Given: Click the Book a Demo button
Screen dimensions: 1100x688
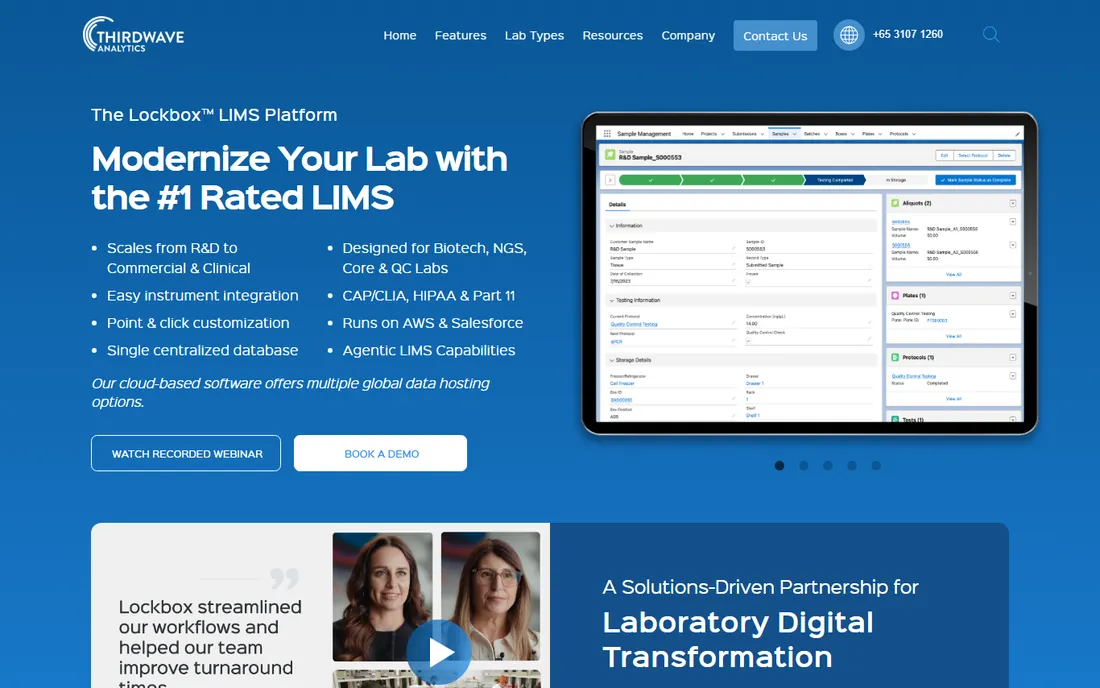Looking at the screenshot, I should point(380,453).
